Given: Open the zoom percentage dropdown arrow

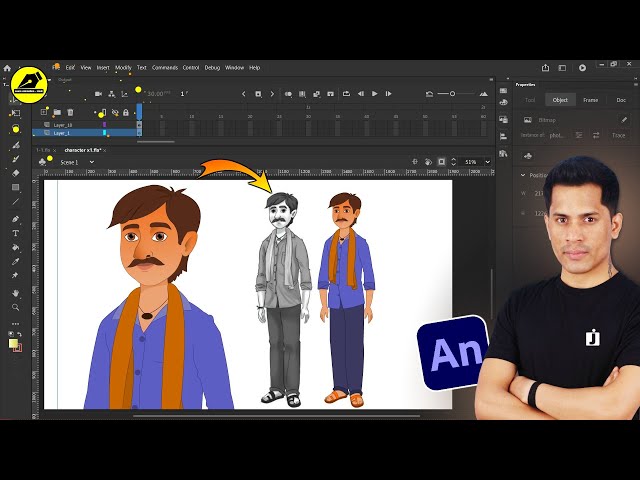Looking at the screenshot, I should pyautogui.click(x=487, y=162).
